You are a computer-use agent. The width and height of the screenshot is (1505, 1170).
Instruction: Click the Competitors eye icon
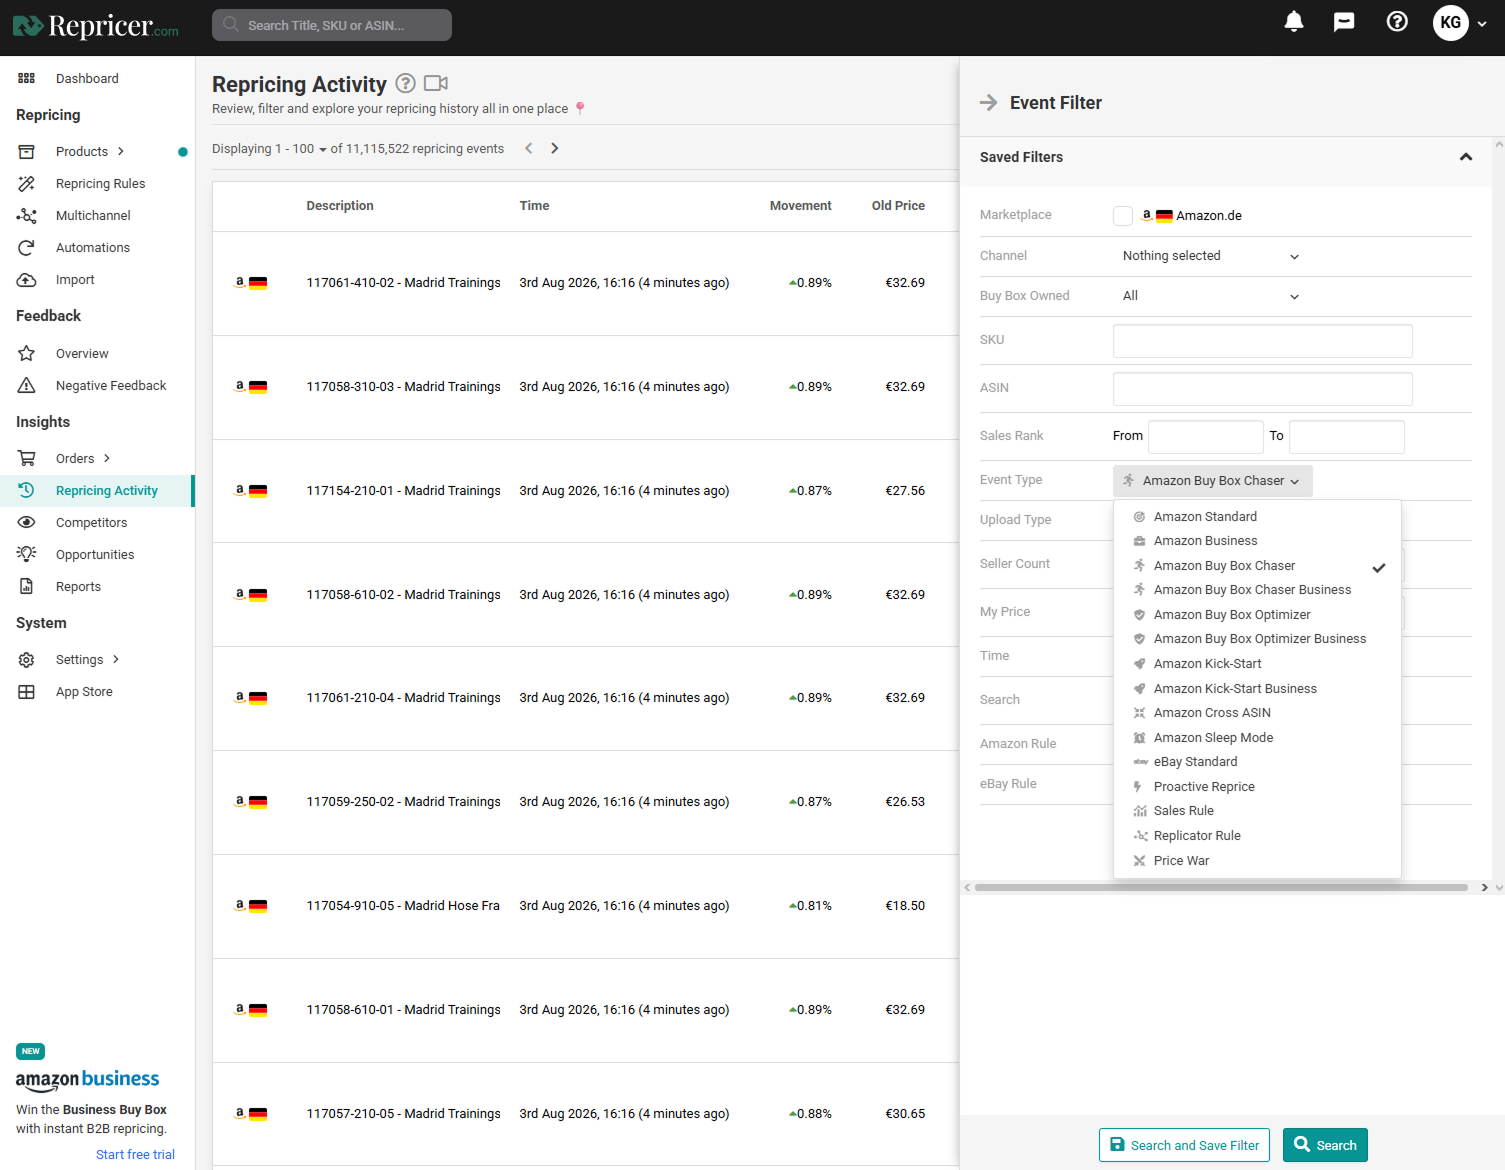click(x=27, y=523)
